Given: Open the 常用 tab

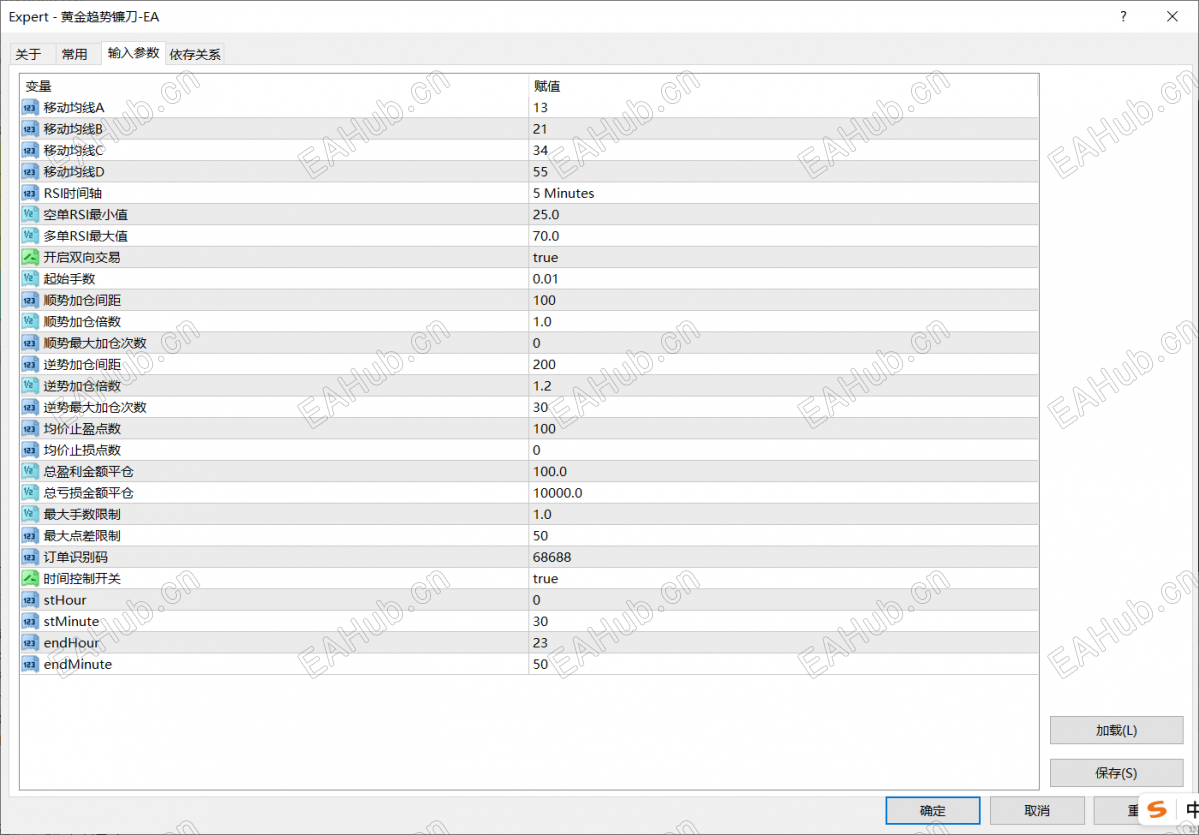Looking at the screenshot, I should [x=74, y=54].
